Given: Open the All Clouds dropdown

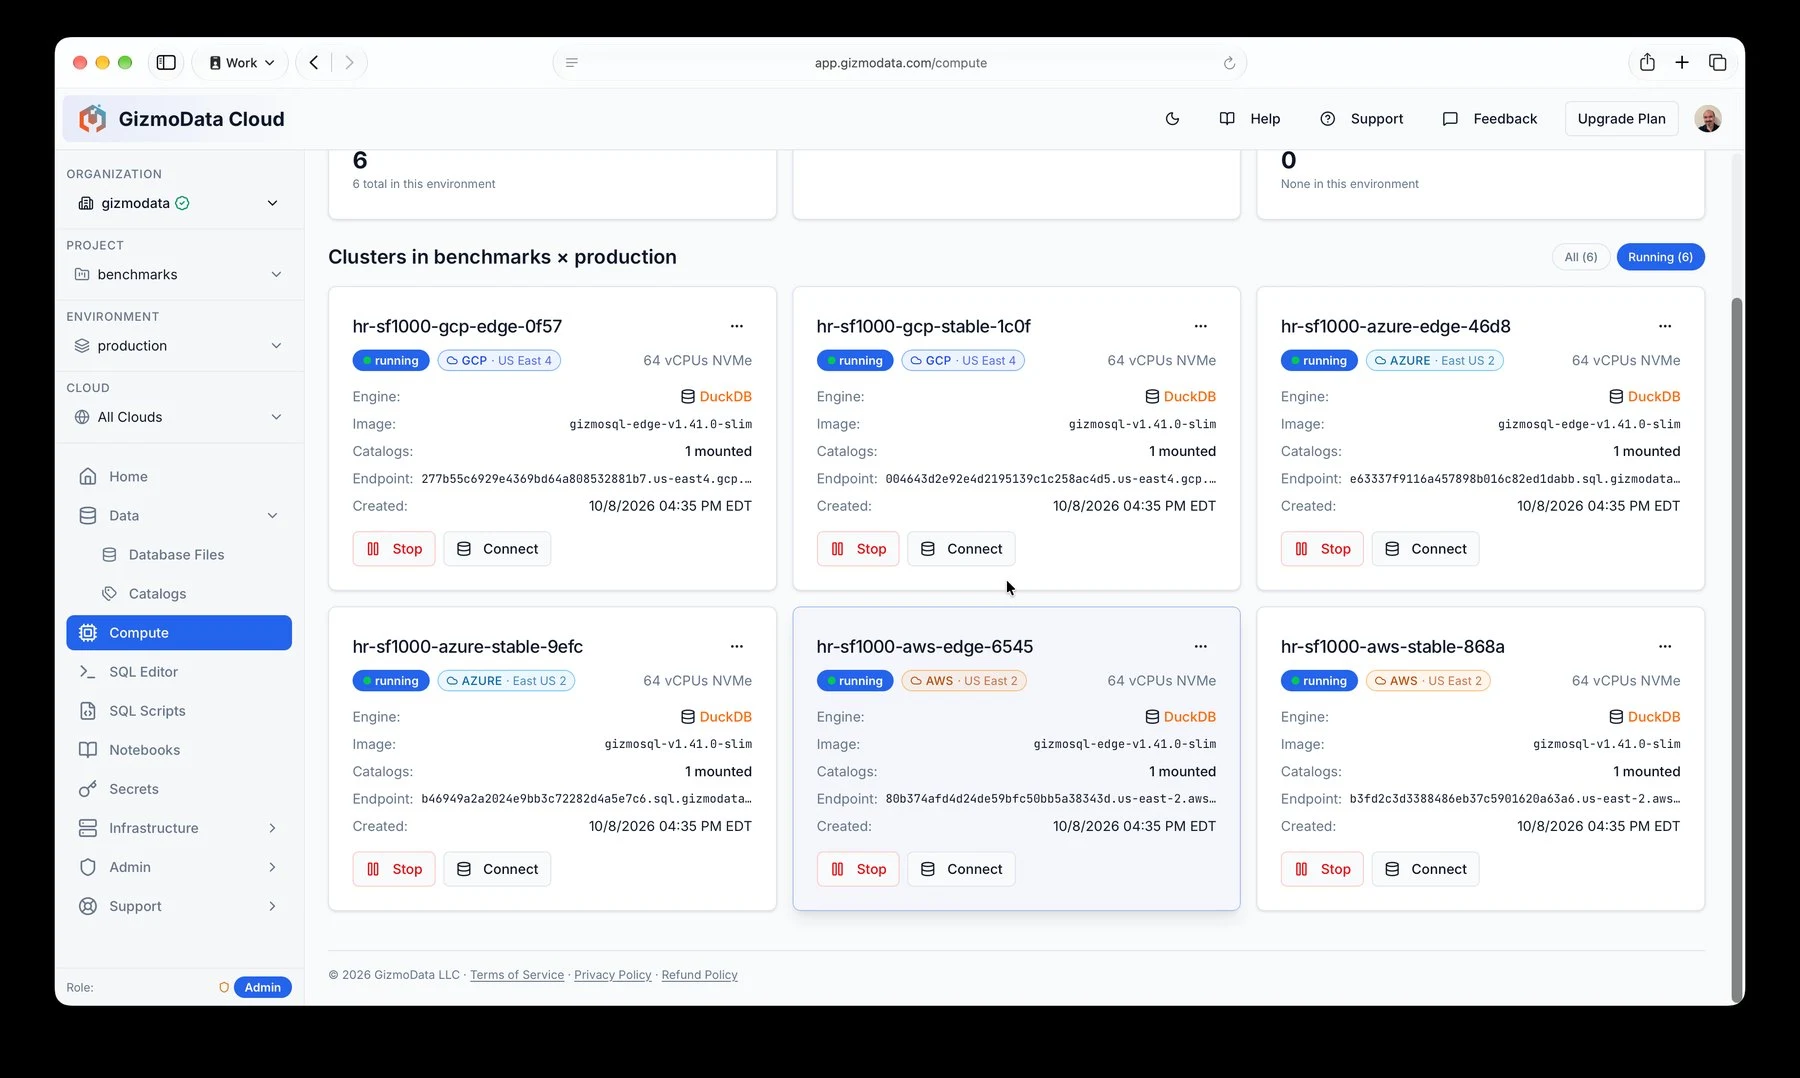Looking at the screenshot, I should [179, 417].
